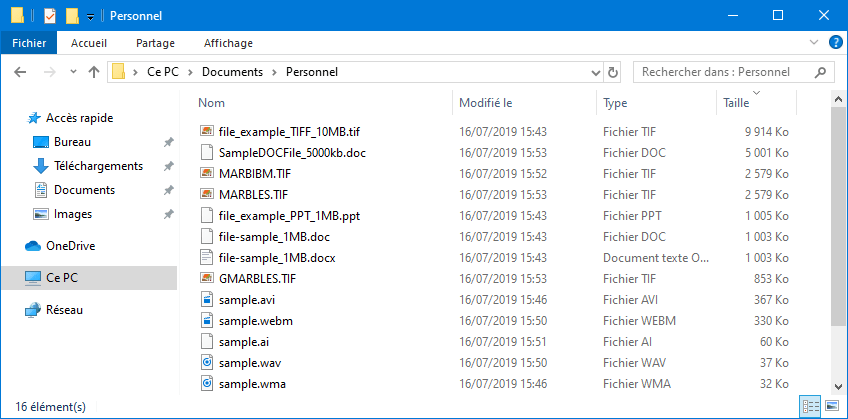Open the Fichier menu

pyautogui.click(x=29, y=43)
